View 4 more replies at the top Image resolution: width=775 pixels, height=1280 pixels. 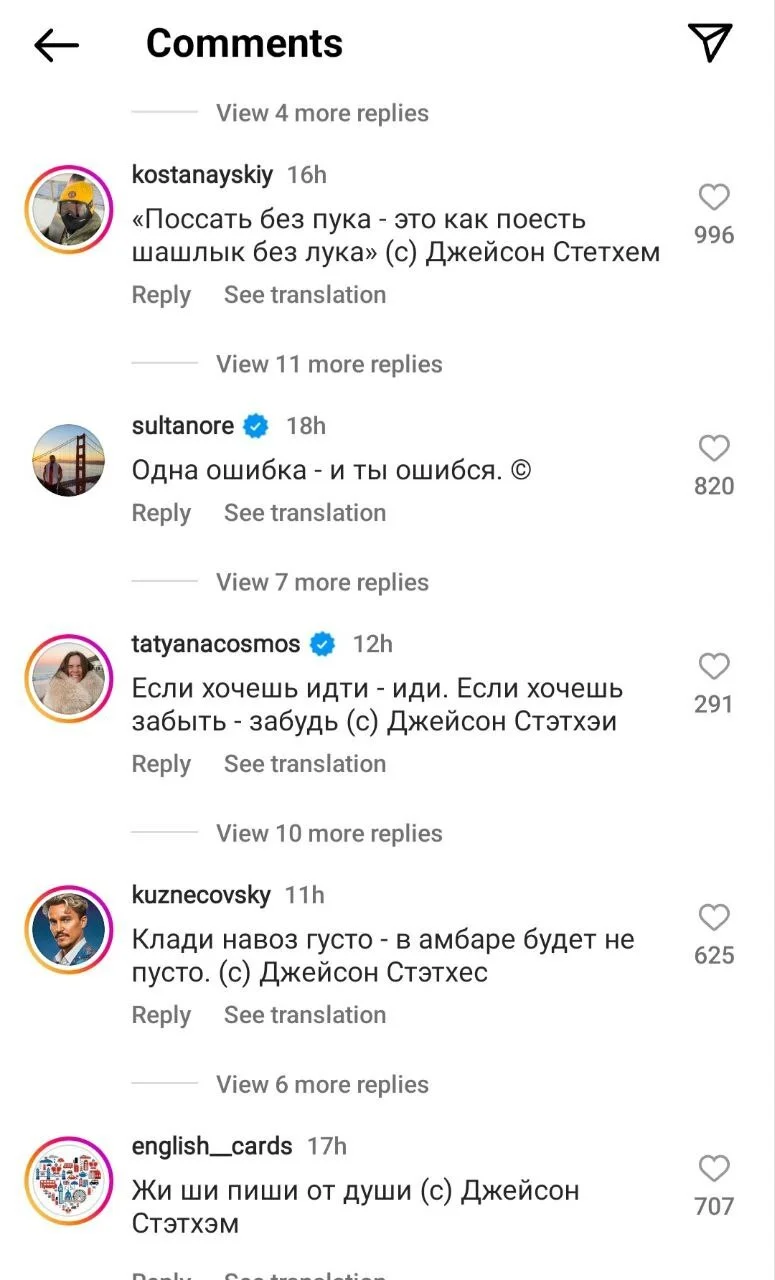click(x=321, y=113)
